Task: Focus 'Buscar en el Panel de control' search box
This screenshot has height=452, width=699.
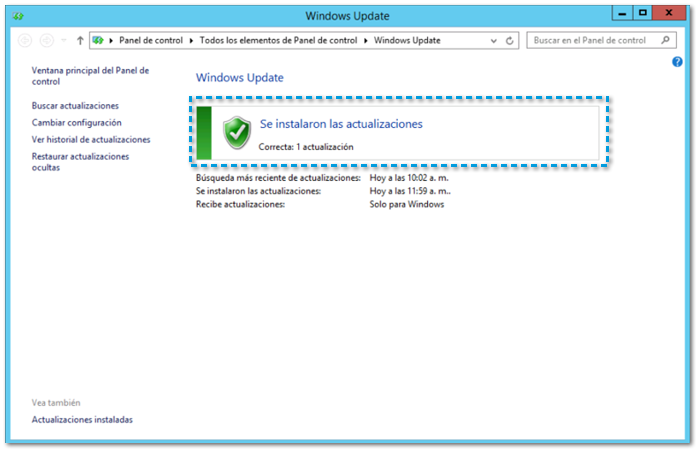Action: tap(601, 40)
